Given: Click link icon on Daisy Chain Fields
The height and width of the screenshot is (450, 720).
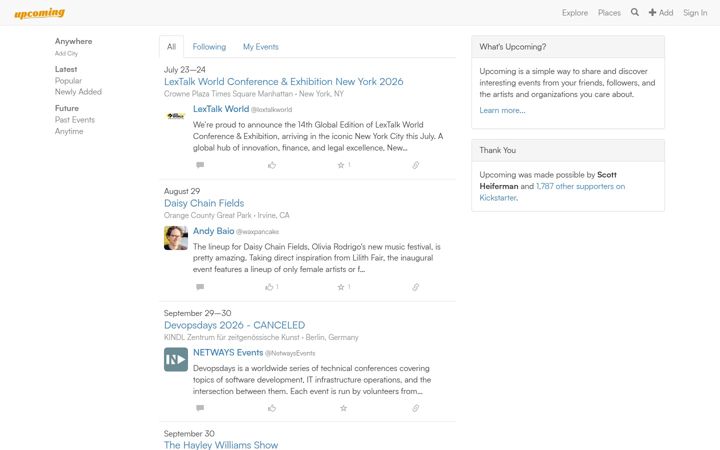Looking at the screenshot, I should click(415, 287).
